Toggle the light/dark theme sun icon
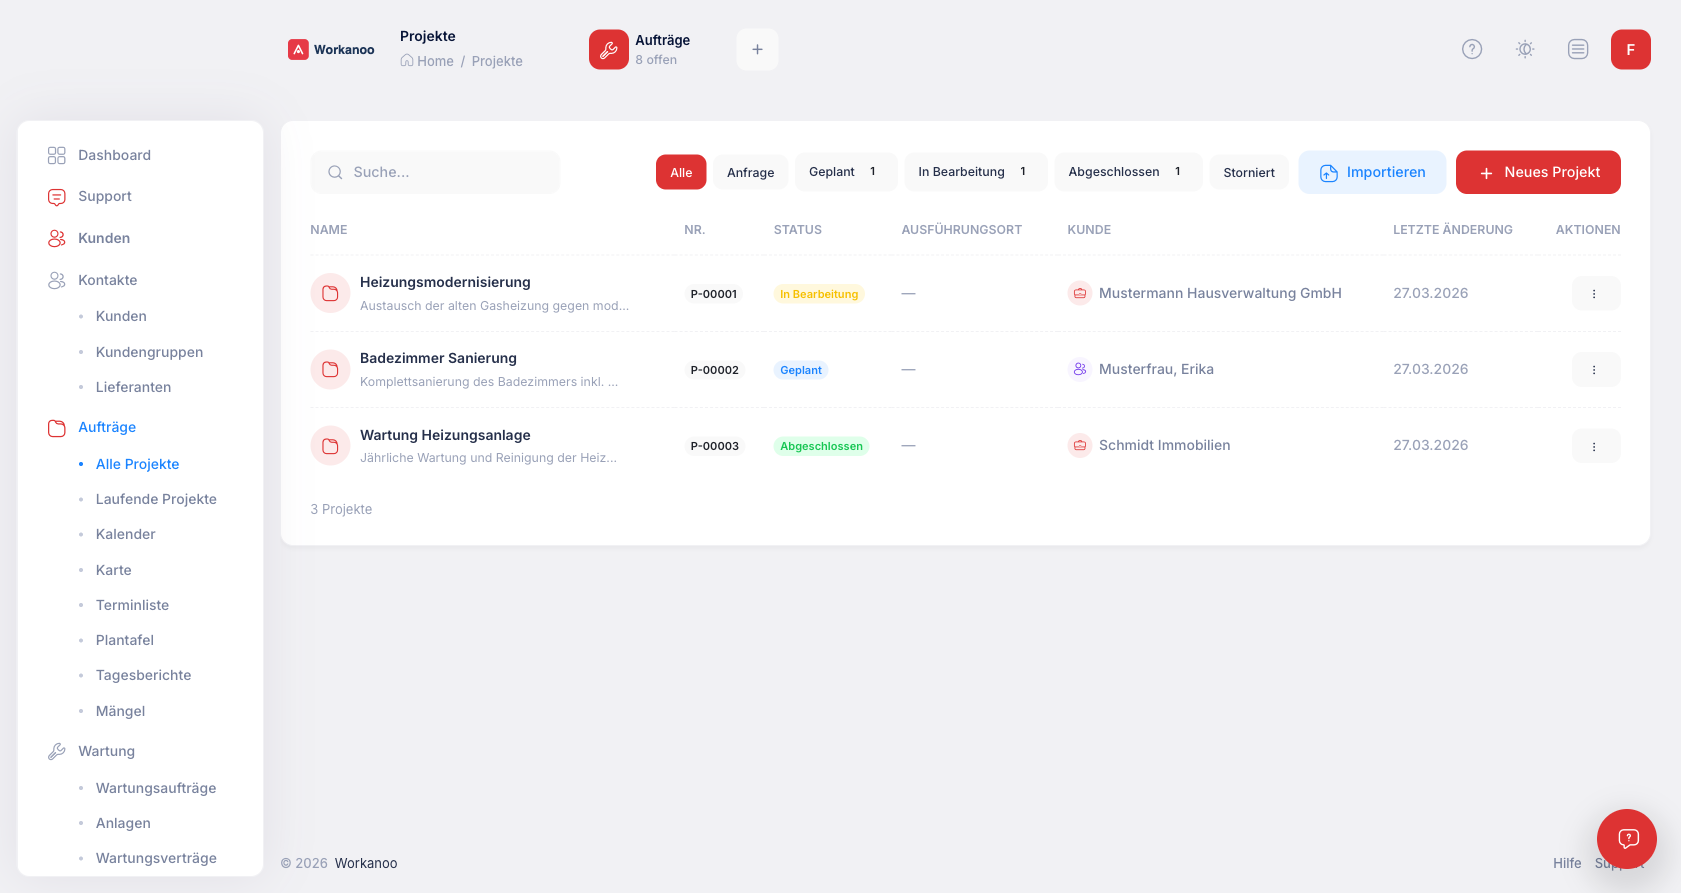1681x893 pixels. pyautogui.click(x=1524, y=49)
